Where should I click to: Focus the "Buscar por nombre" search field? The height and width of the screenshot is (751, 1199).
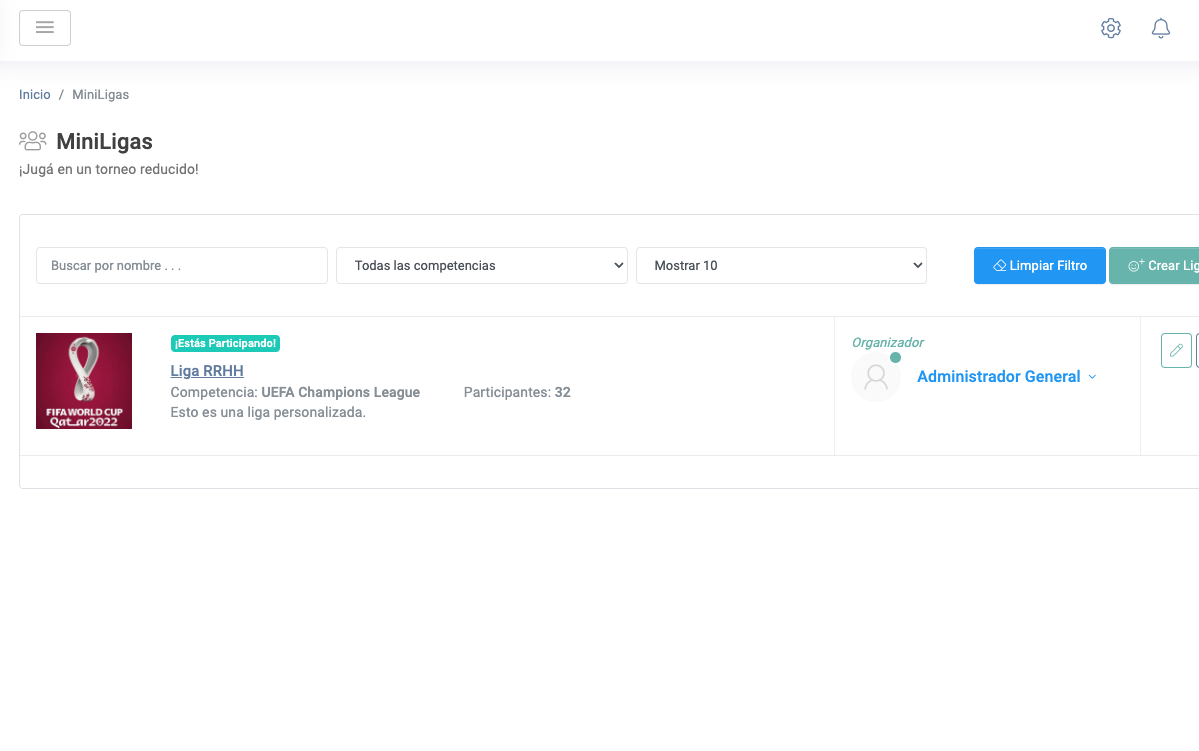182,265
